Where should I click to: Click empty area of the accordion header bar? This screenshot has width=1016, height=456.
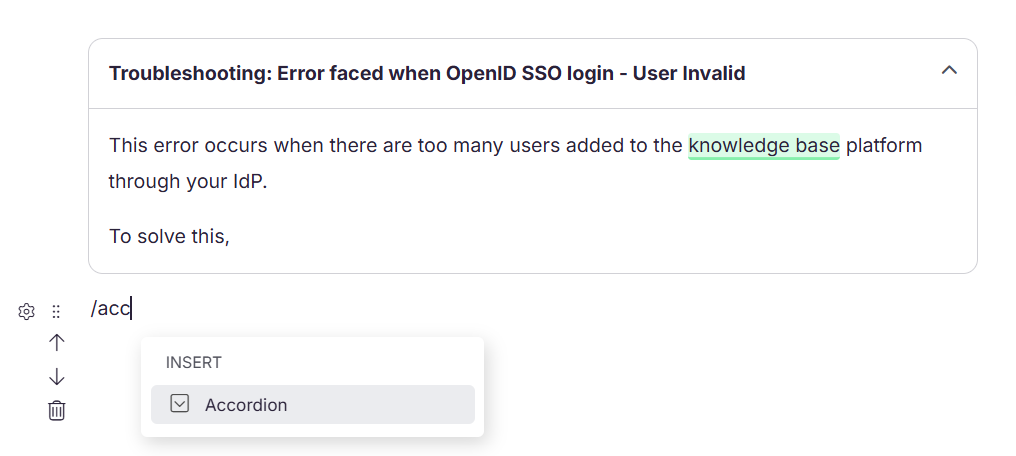click(842, 73)
